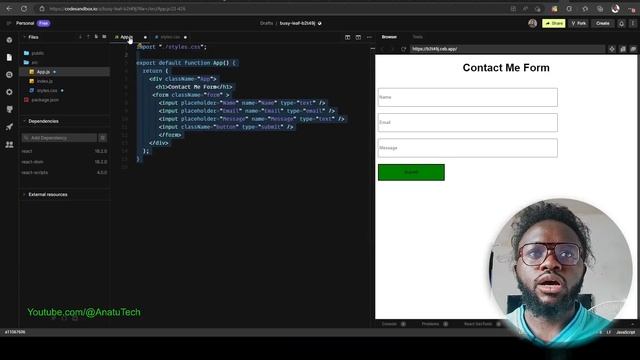Open the editor more options ellipsis
The image size is (640, 360).
(369, 37)
